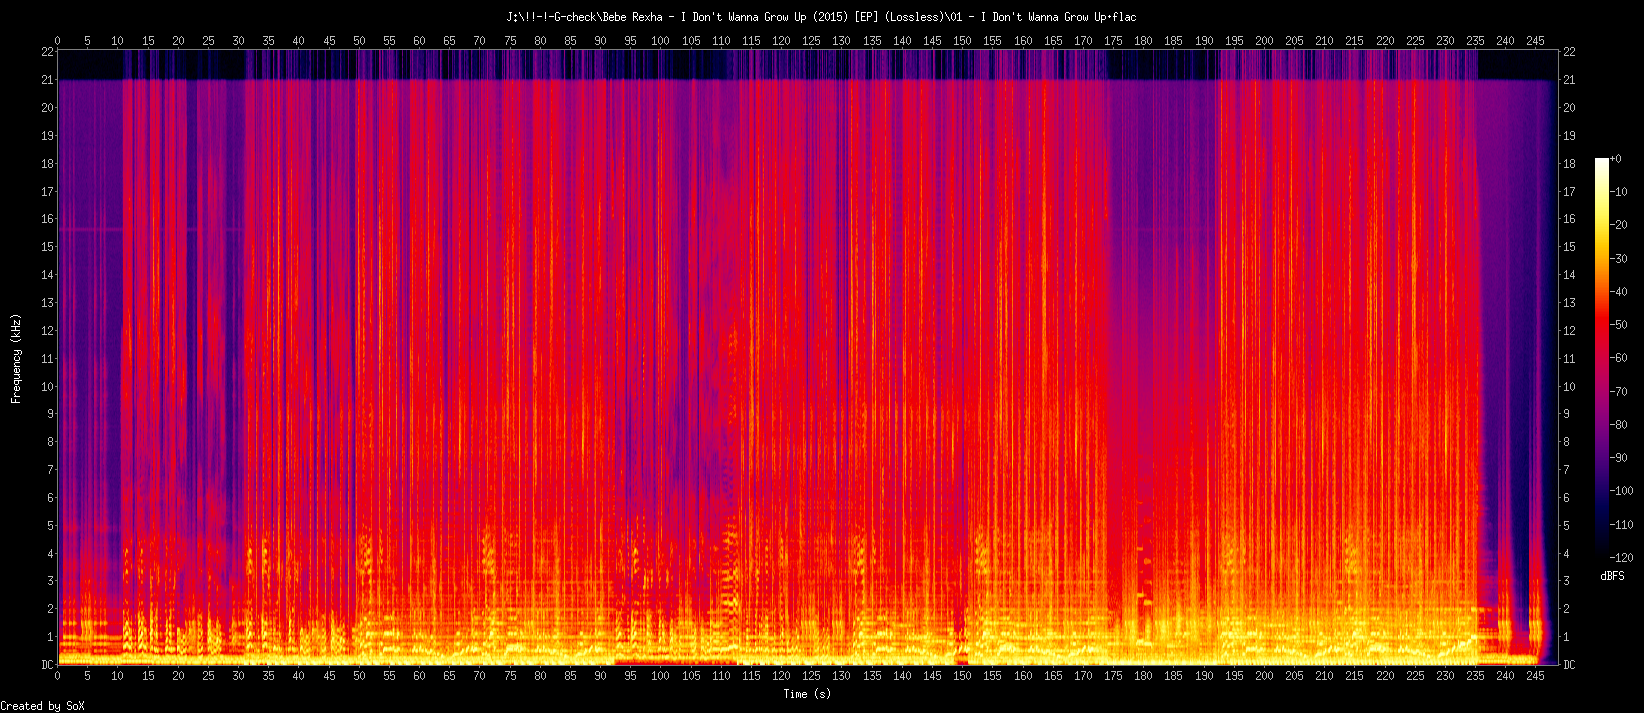Screen dimensions: 1644x713
Task: Click "DC" on the left frequency axis
Action: pyautogui.click(x=47, y=665)
